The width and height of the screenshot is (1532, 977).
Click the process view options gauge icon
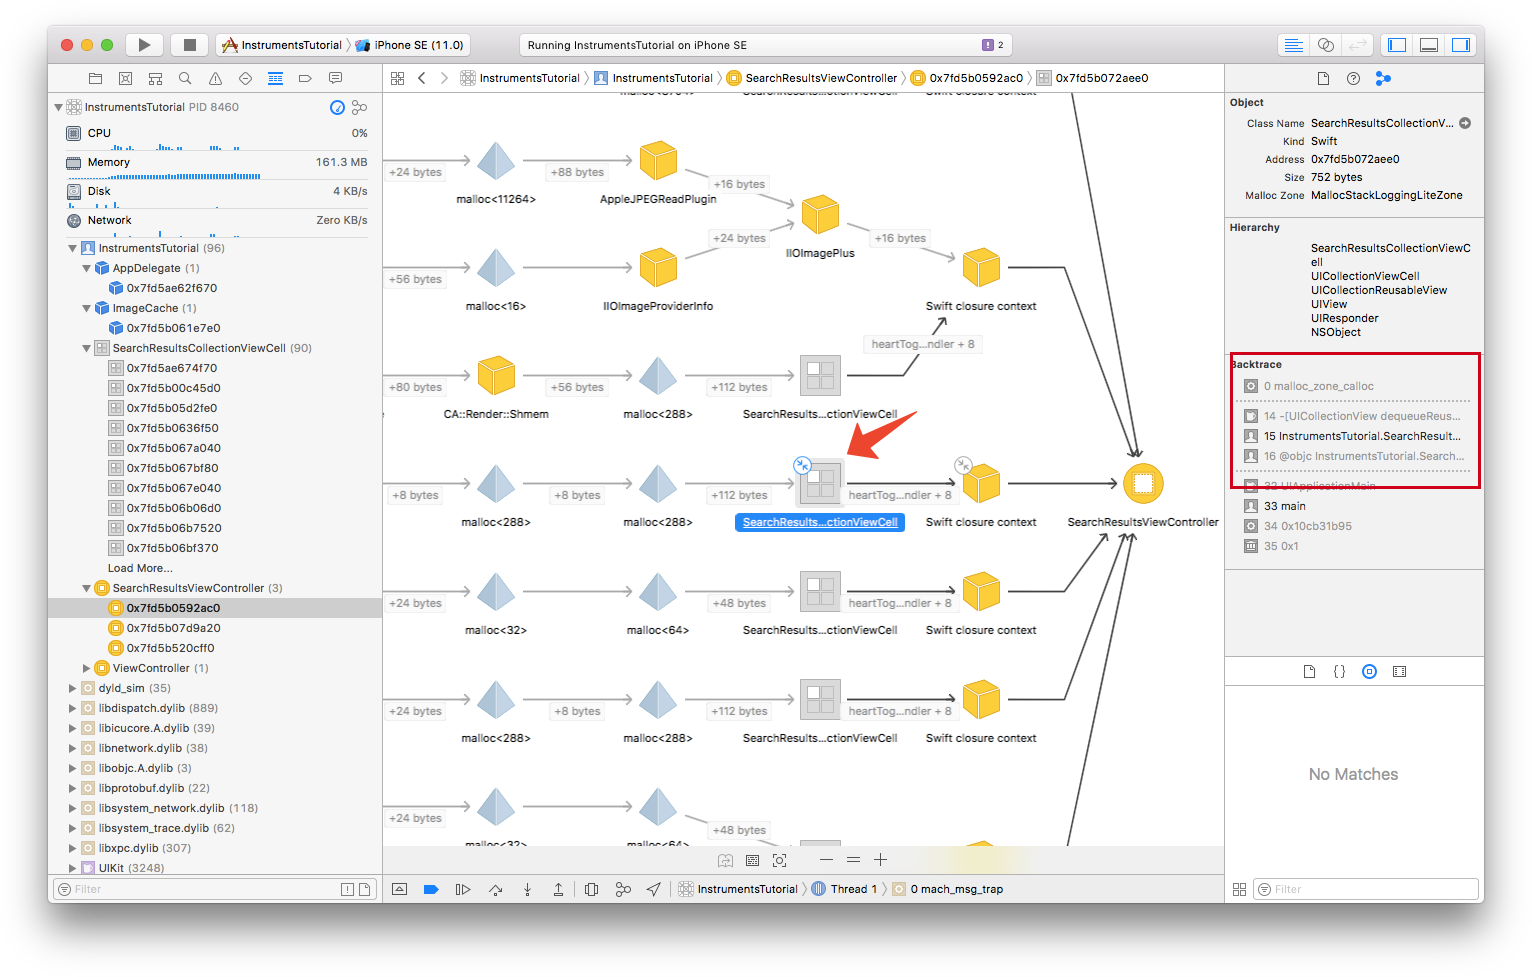(337, 107)
